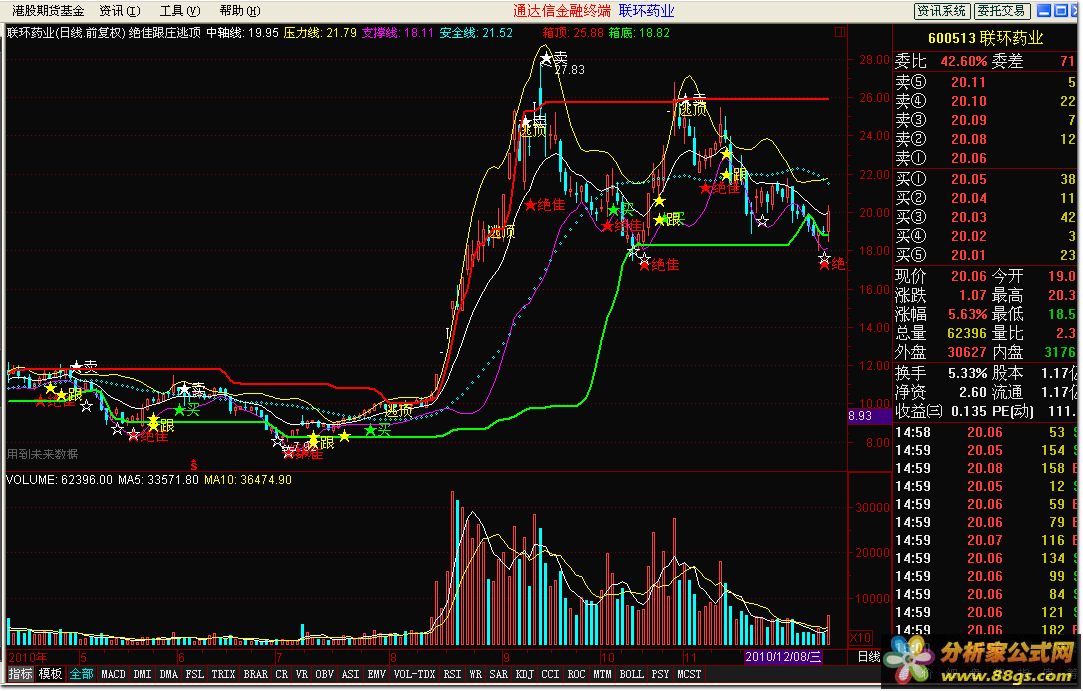Select the DMI indicator tab

[x=142, y=674]
